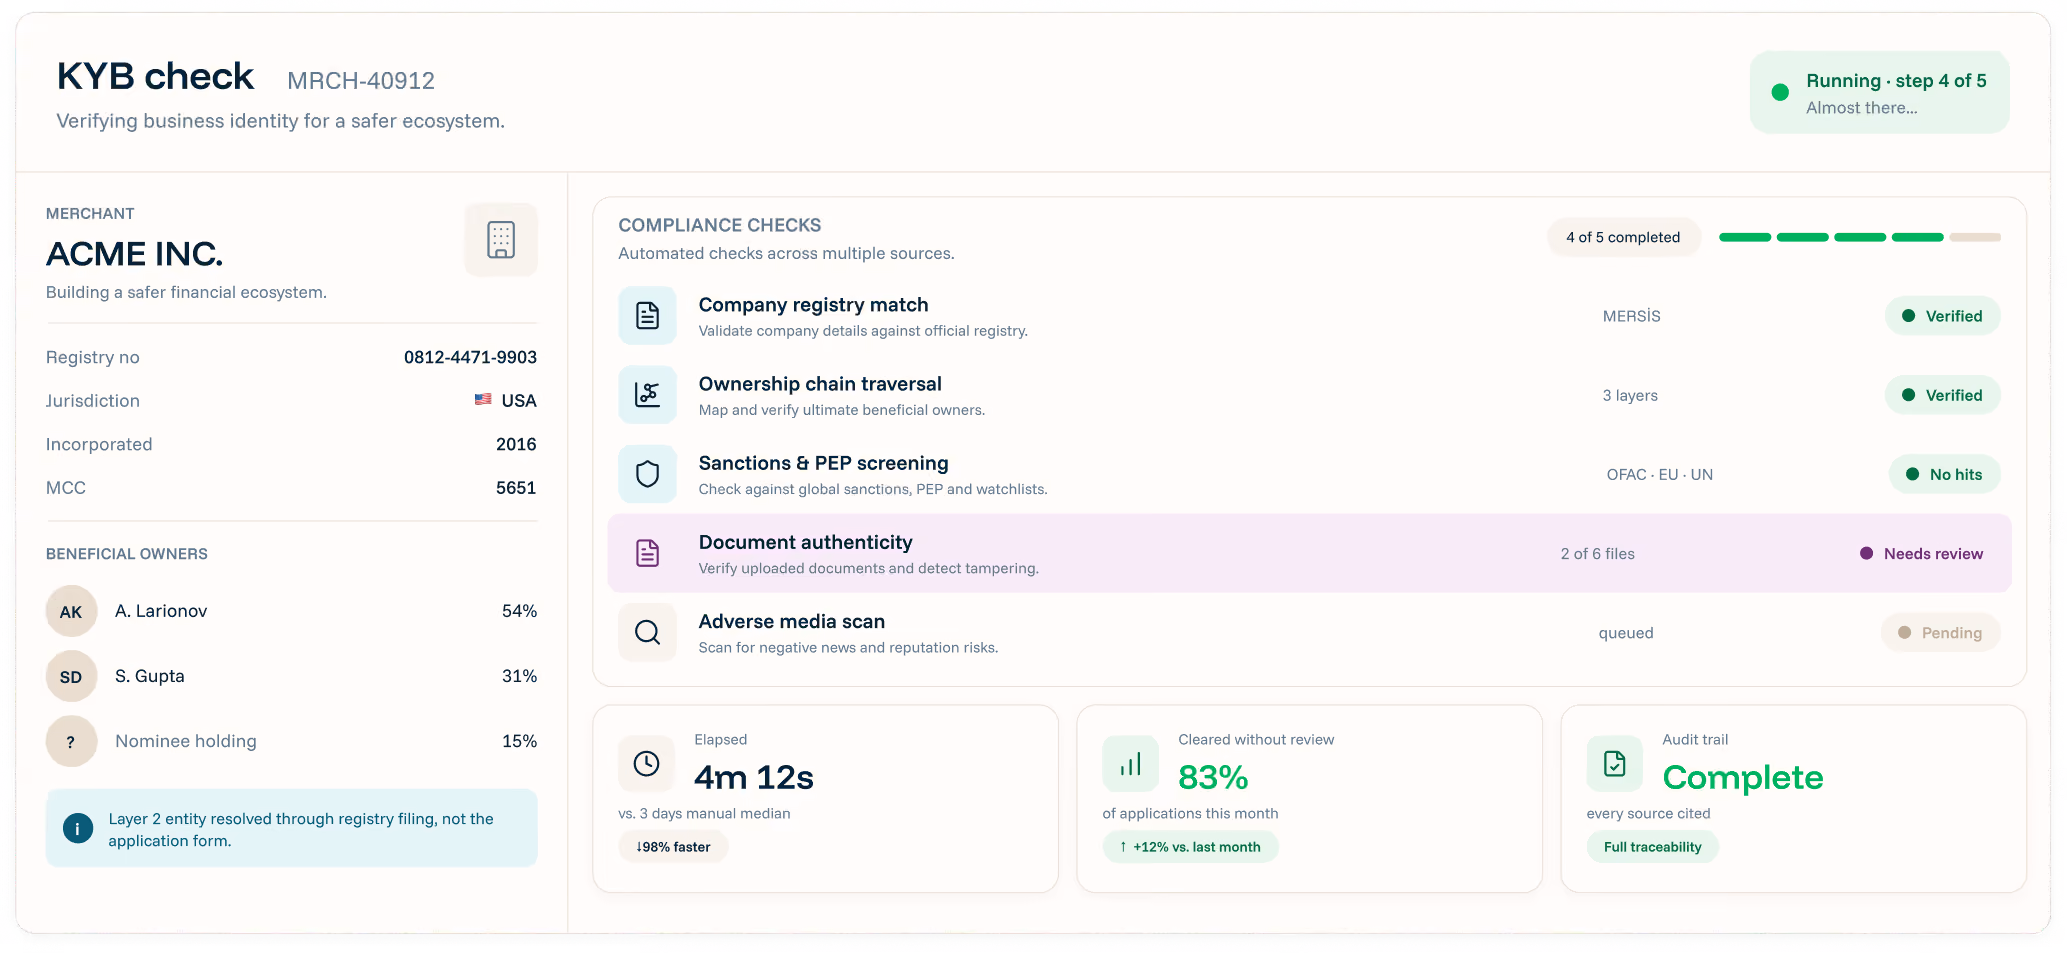
Task: Click the 4 of 5 completed pill
Action: [x=1623, y=238]
